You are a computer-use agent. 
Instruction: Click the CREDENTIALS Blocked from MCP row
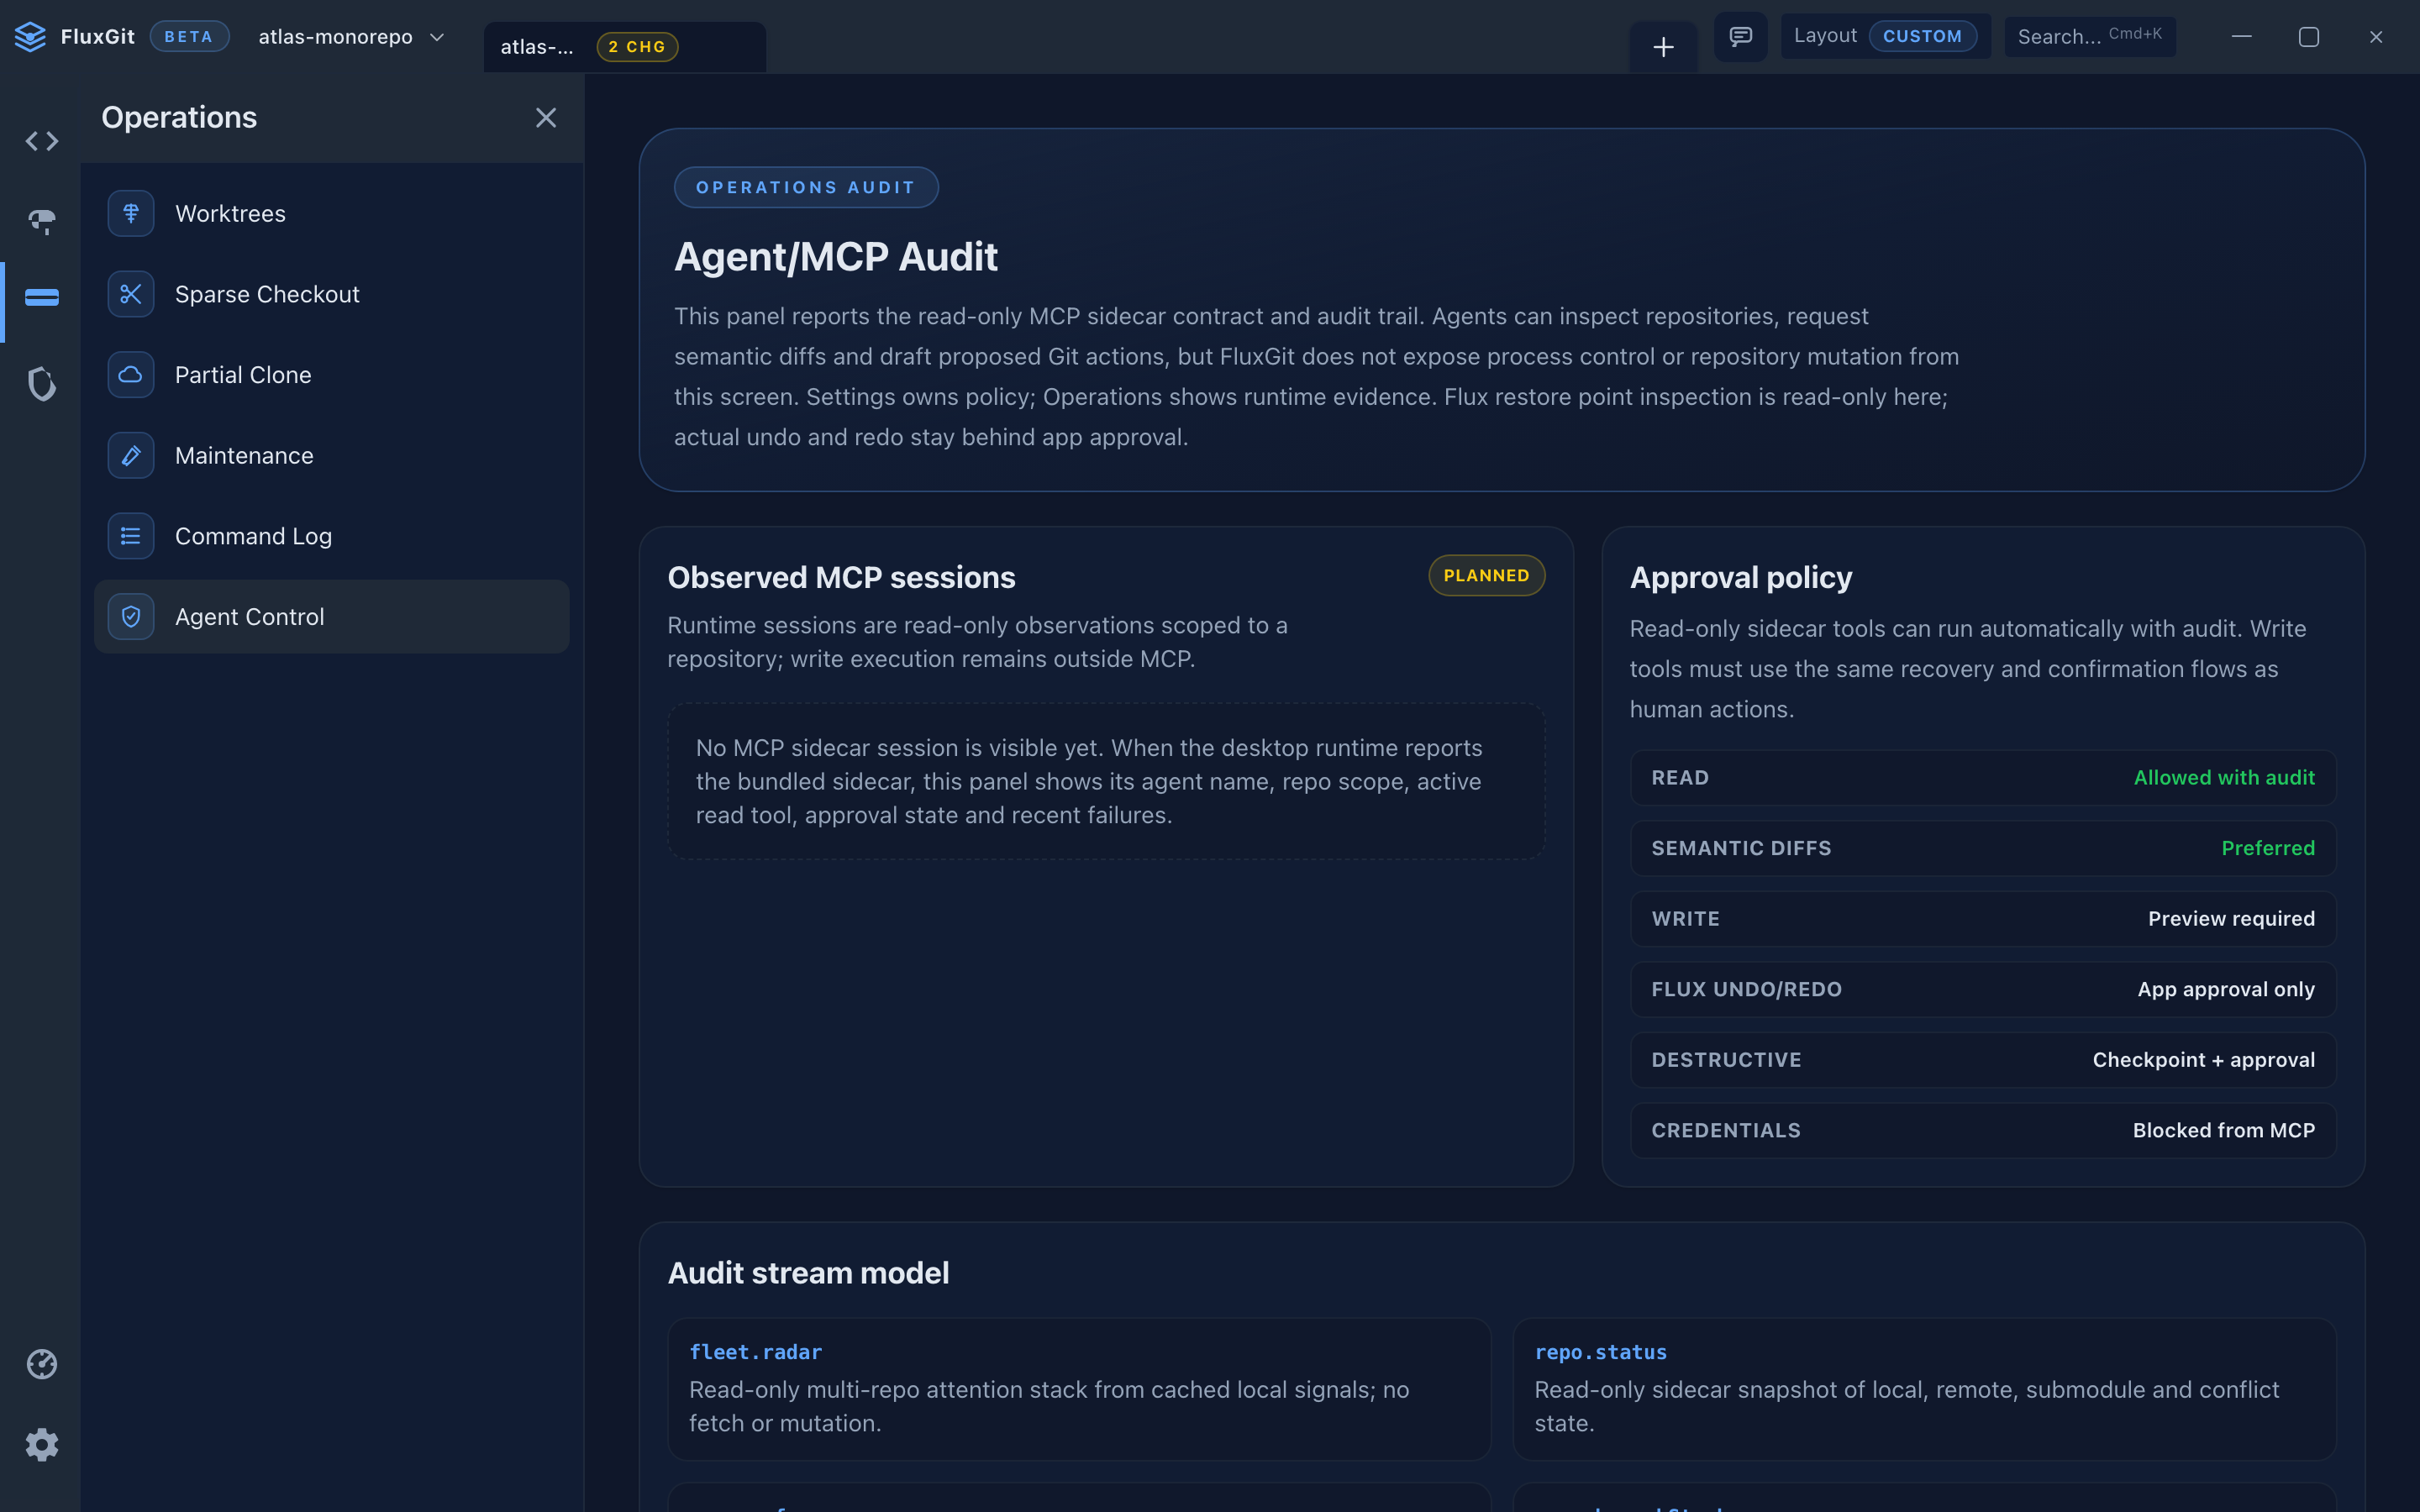pyautogui.click(x=1983, y=1130)
